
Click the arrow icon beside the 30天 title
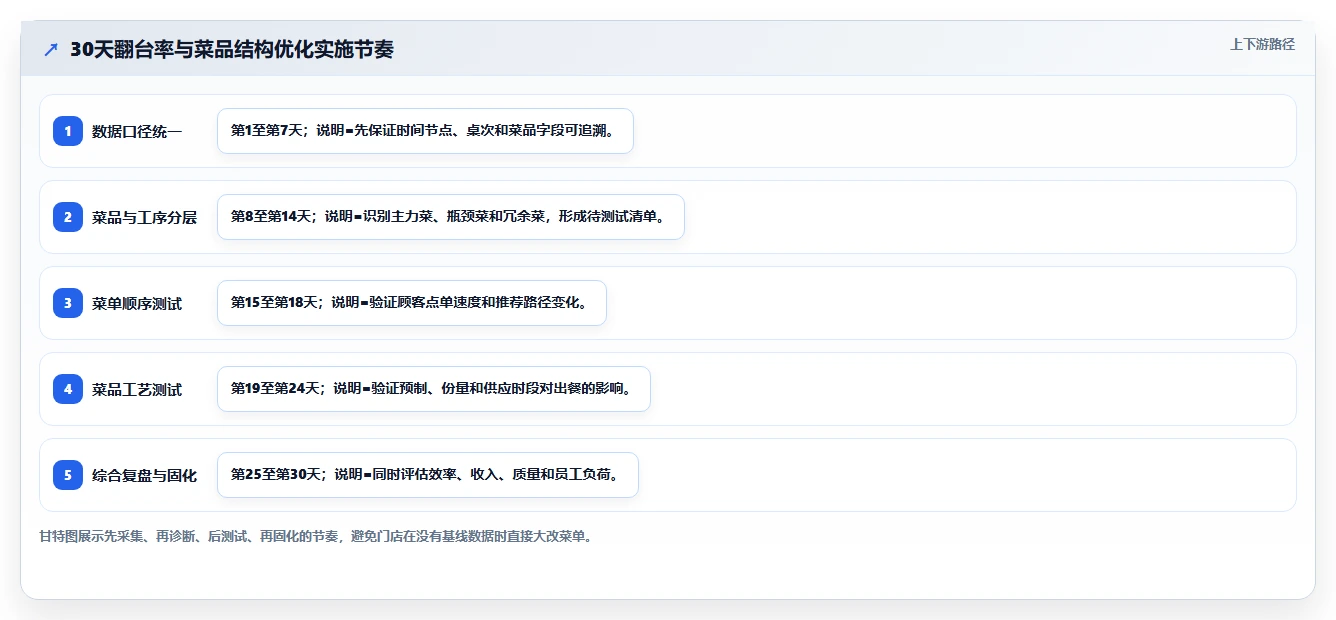51,50
